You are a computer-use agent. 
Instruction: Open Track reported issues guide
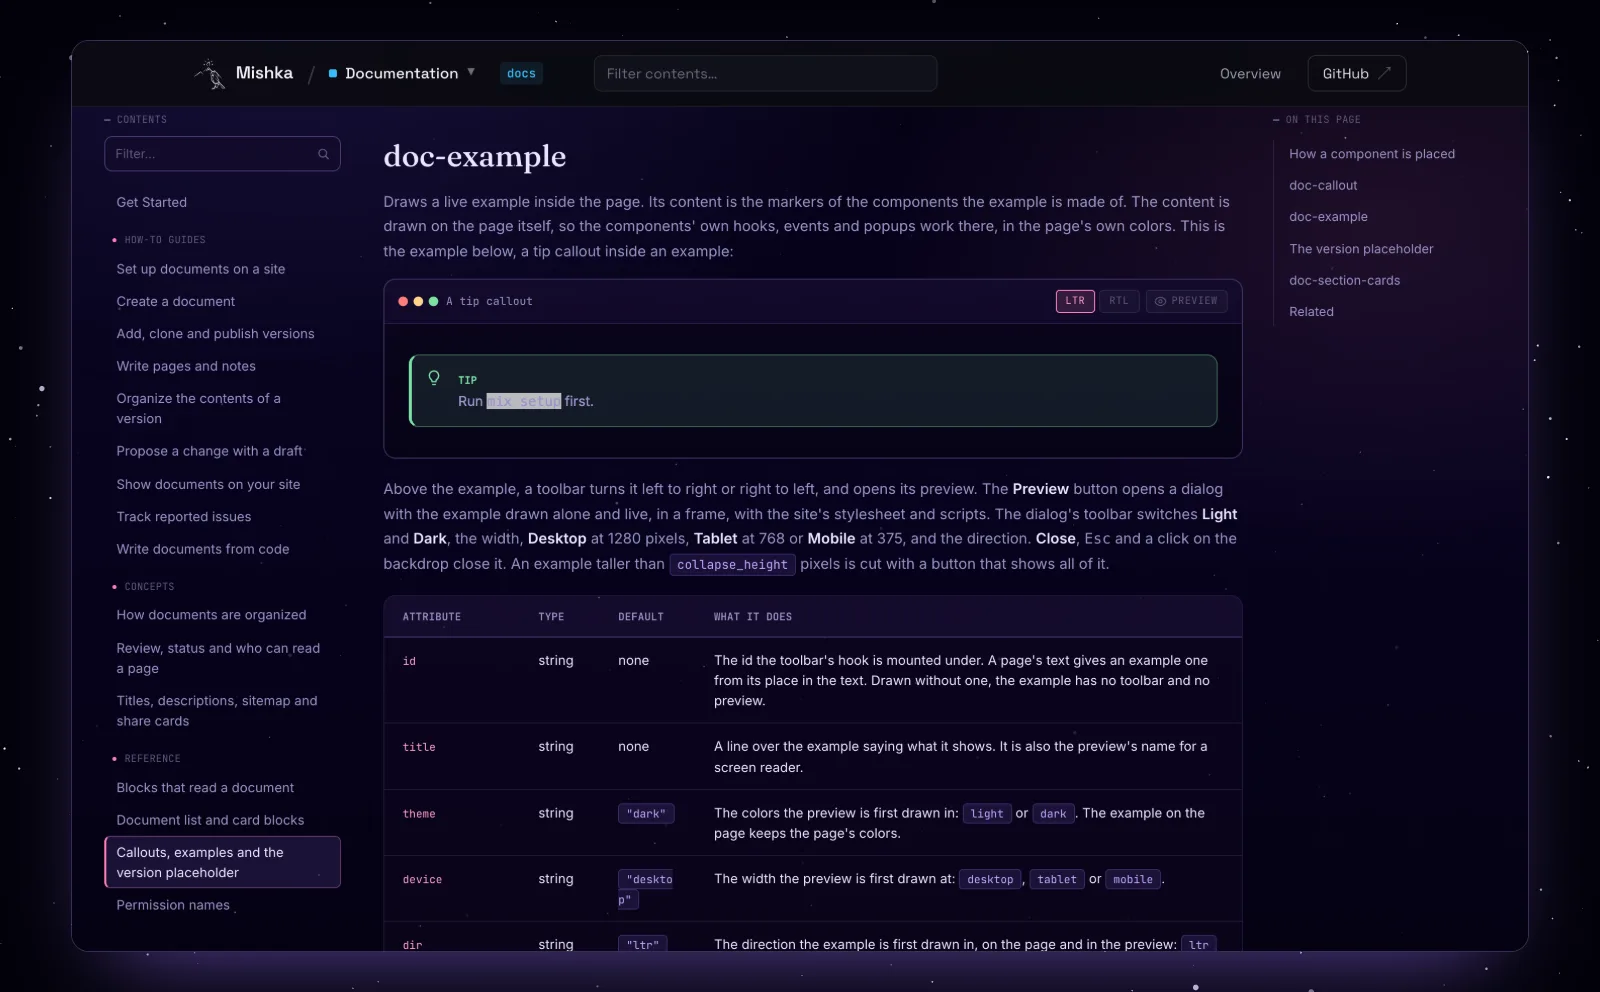pos(184,517)
